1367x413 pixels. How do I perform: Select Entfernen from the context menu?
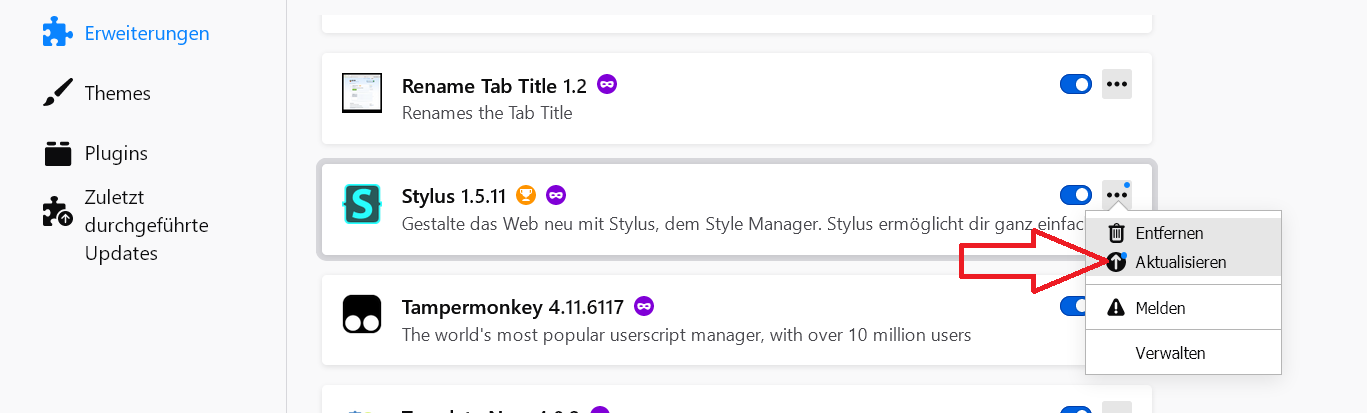coord(1169,233)
